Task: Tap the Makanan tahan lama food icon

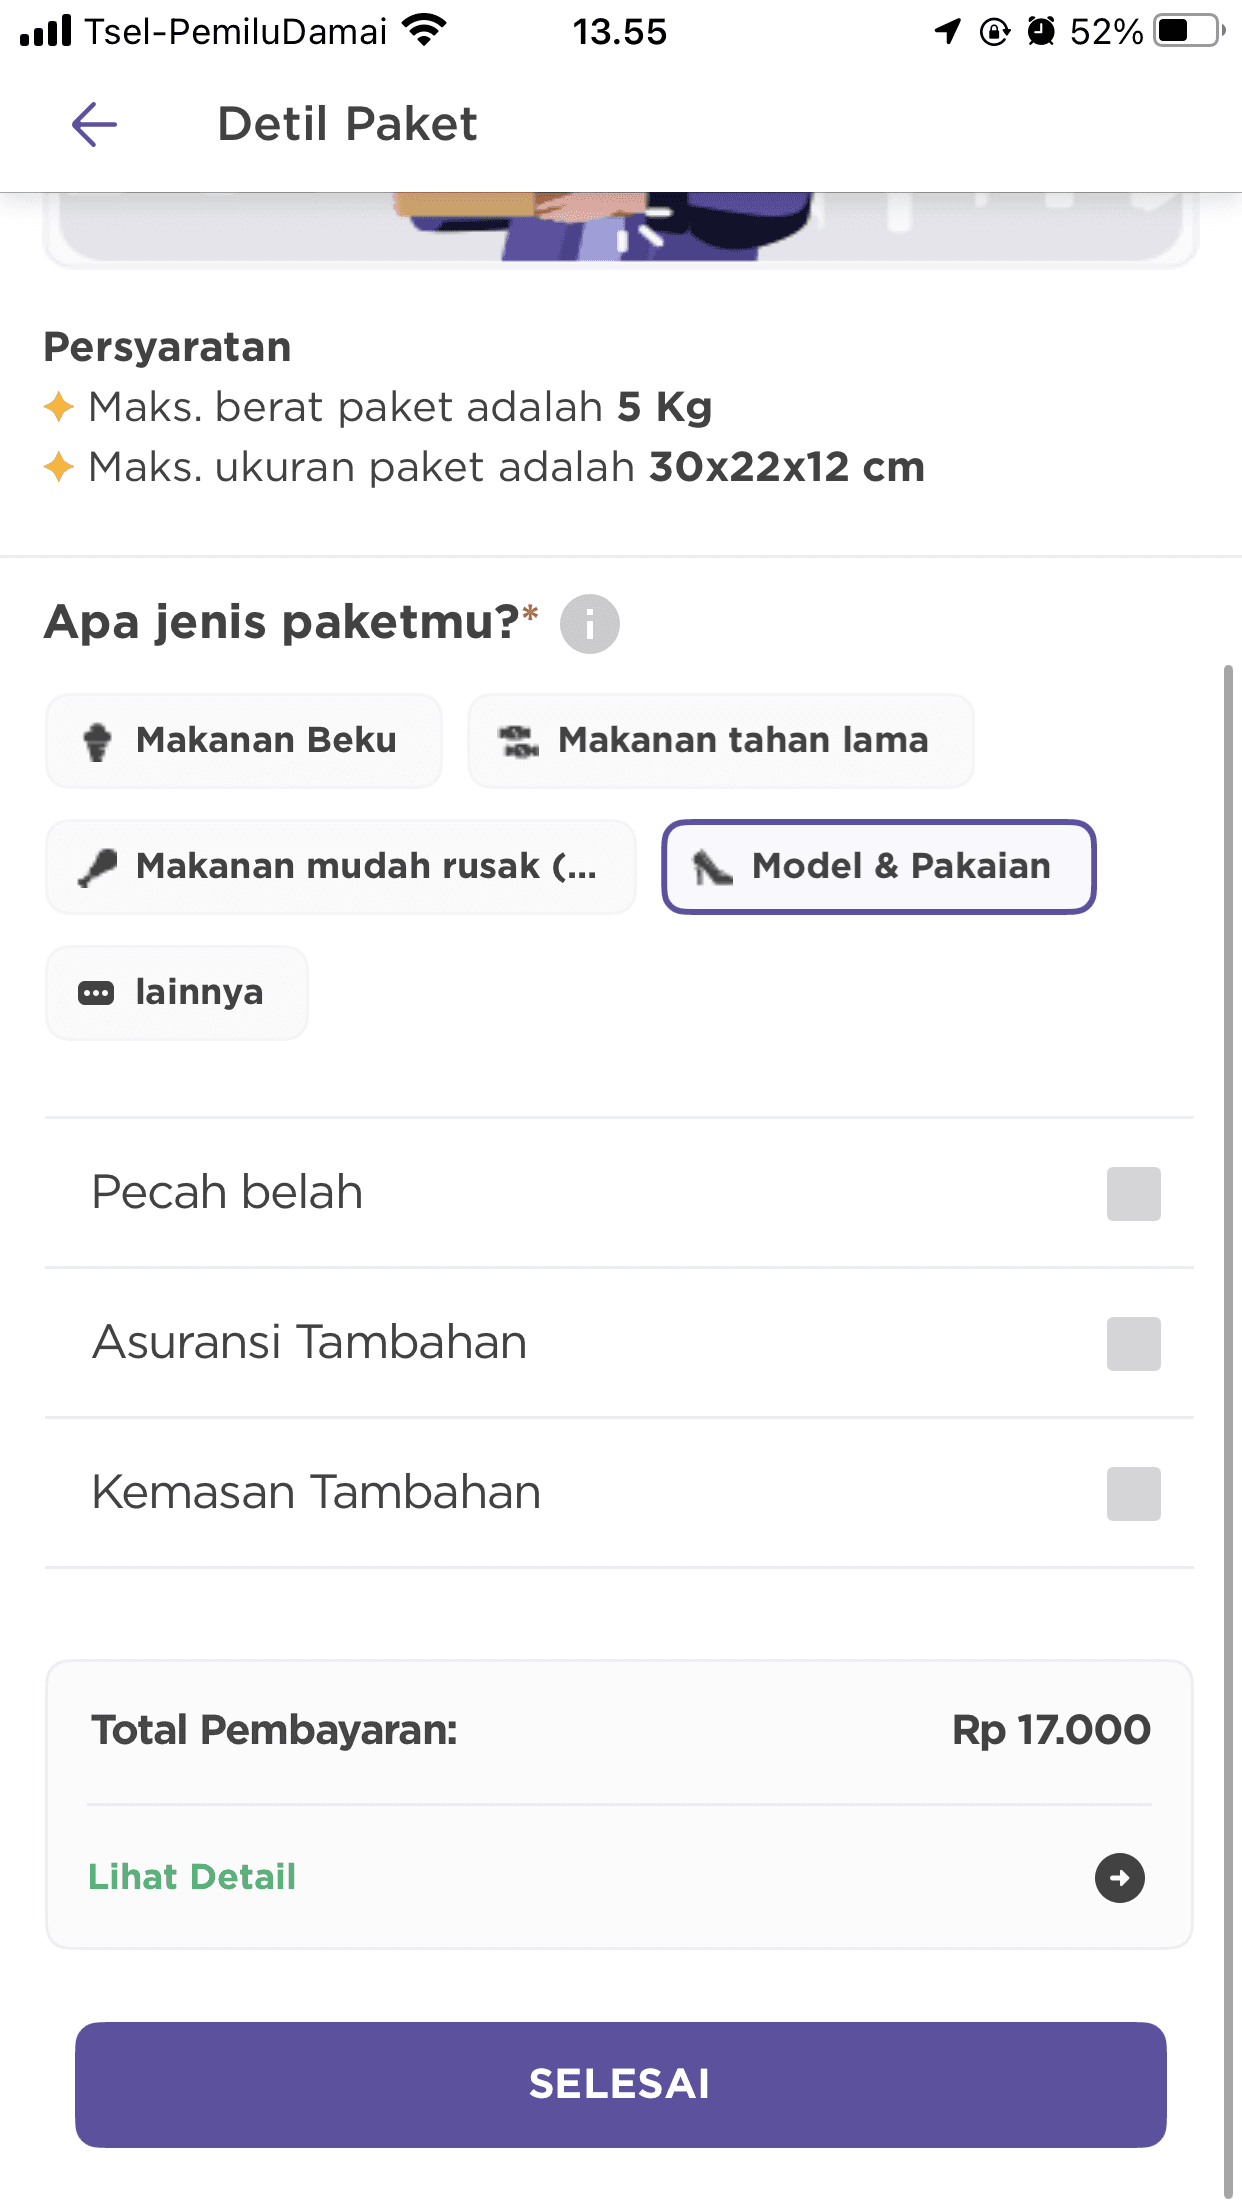Action: tap(519, 741)
